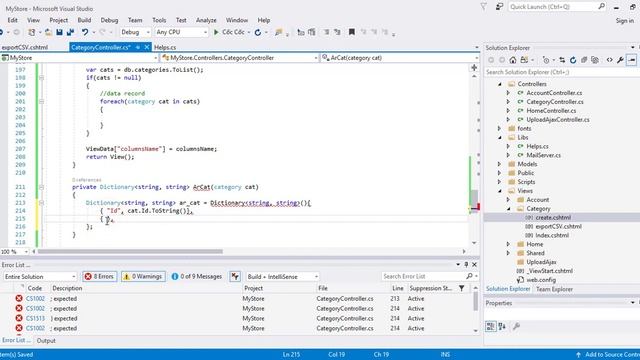Screen dimensions: 640x360
Task: Click the Save icon in toolbar
Action: 59,32
